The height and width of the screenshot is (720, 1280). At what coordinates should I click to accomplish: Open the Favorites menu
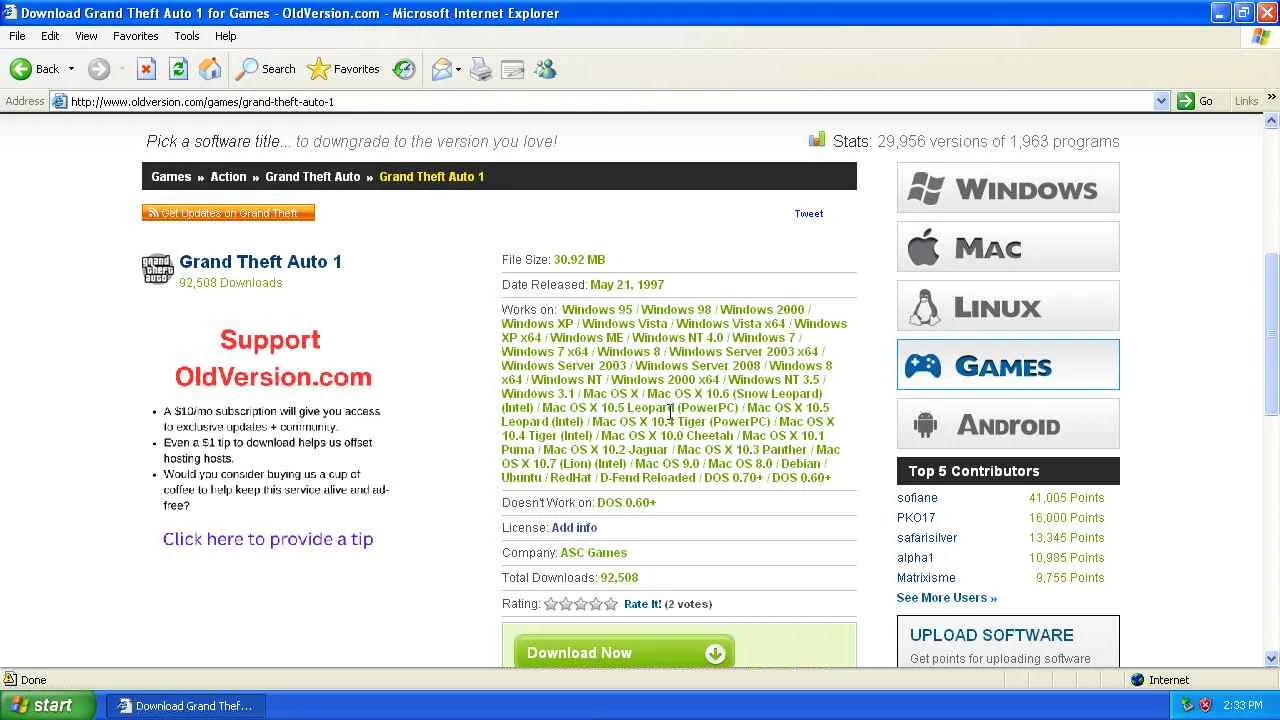136,36
